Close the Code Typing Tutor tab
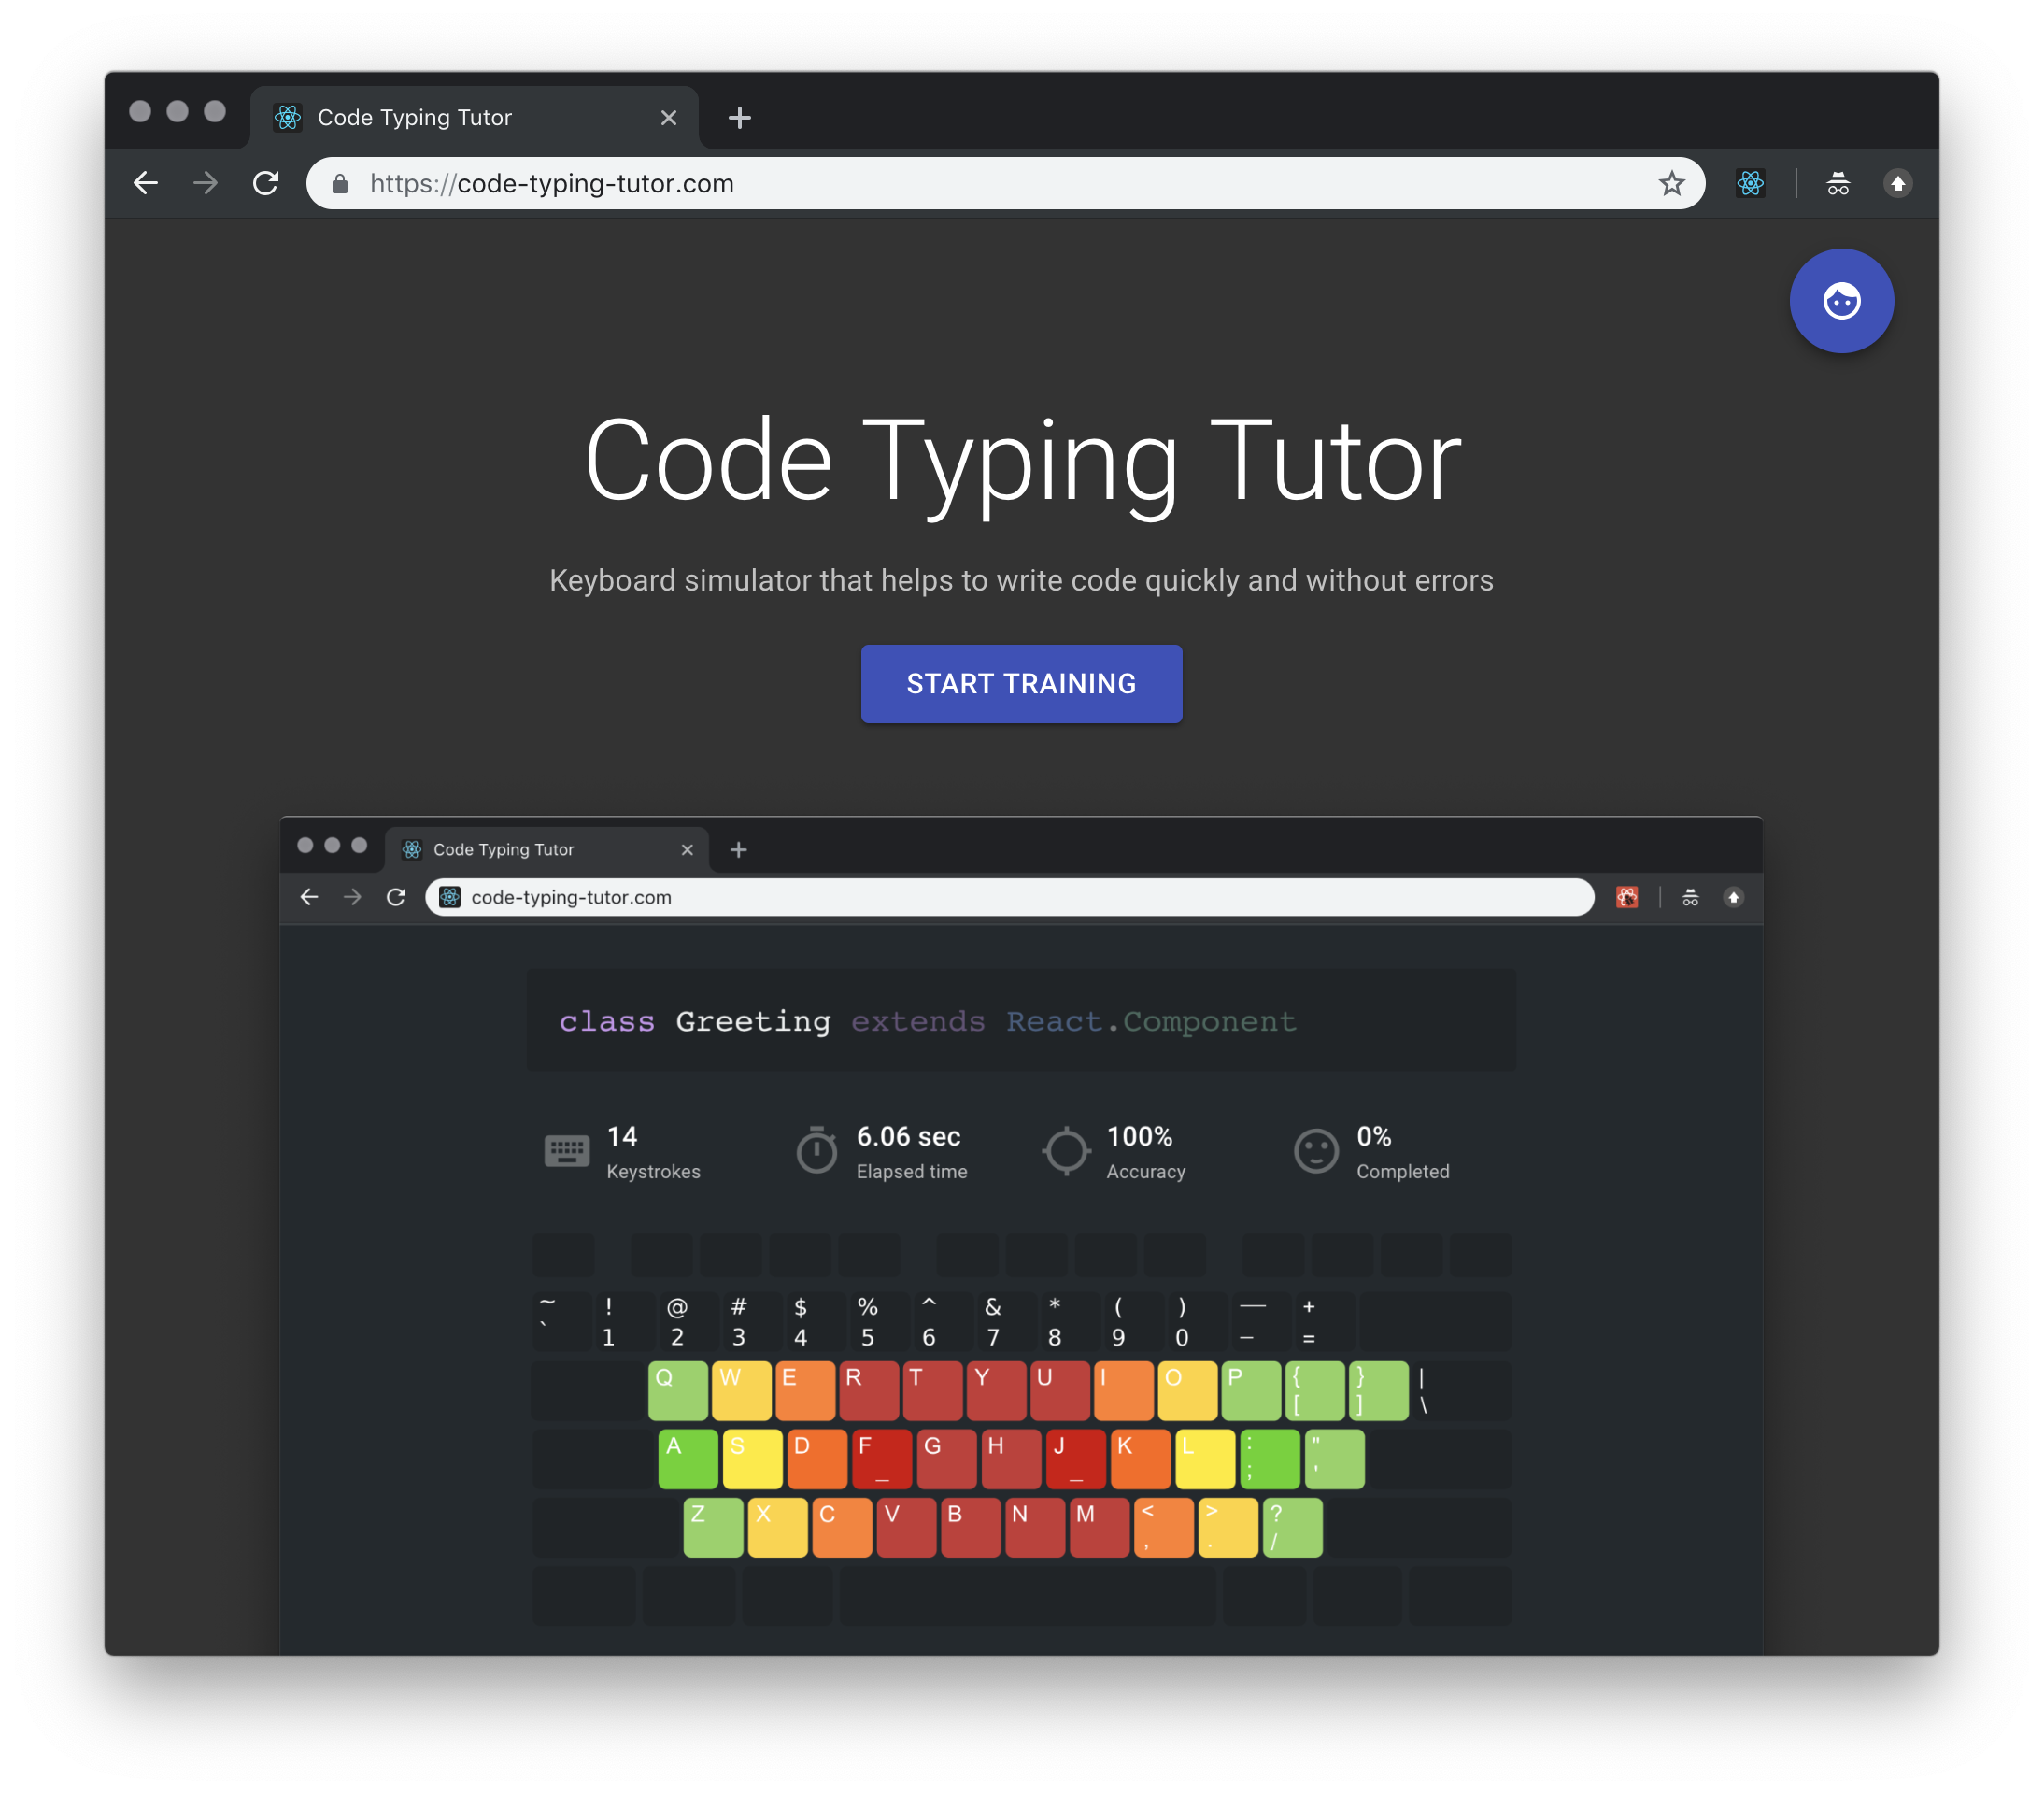 pyautogui.click(x=669, y=118)
